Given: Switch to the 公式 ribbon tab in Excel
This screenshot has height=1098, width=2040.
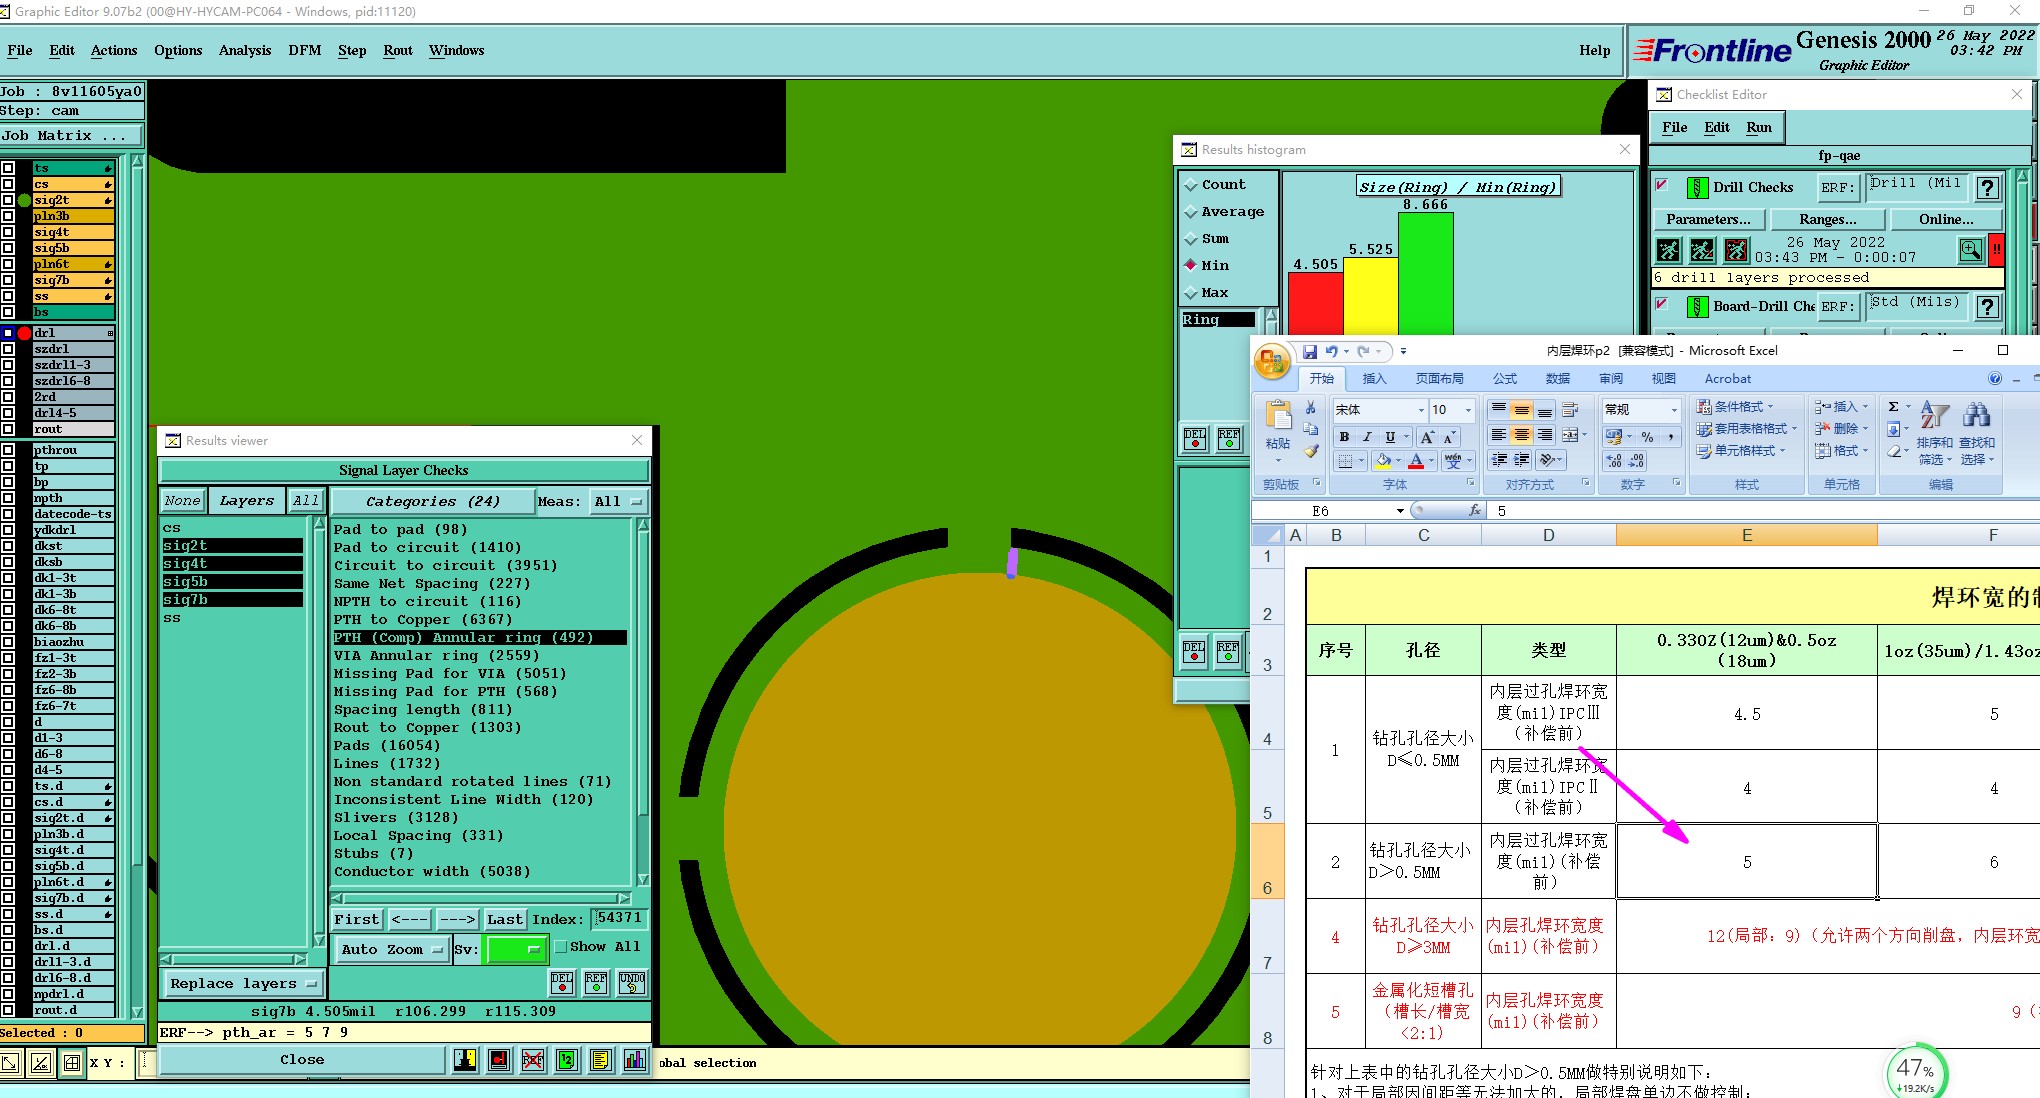Looking at the screenshot, I should click(x=1504, y=379).
